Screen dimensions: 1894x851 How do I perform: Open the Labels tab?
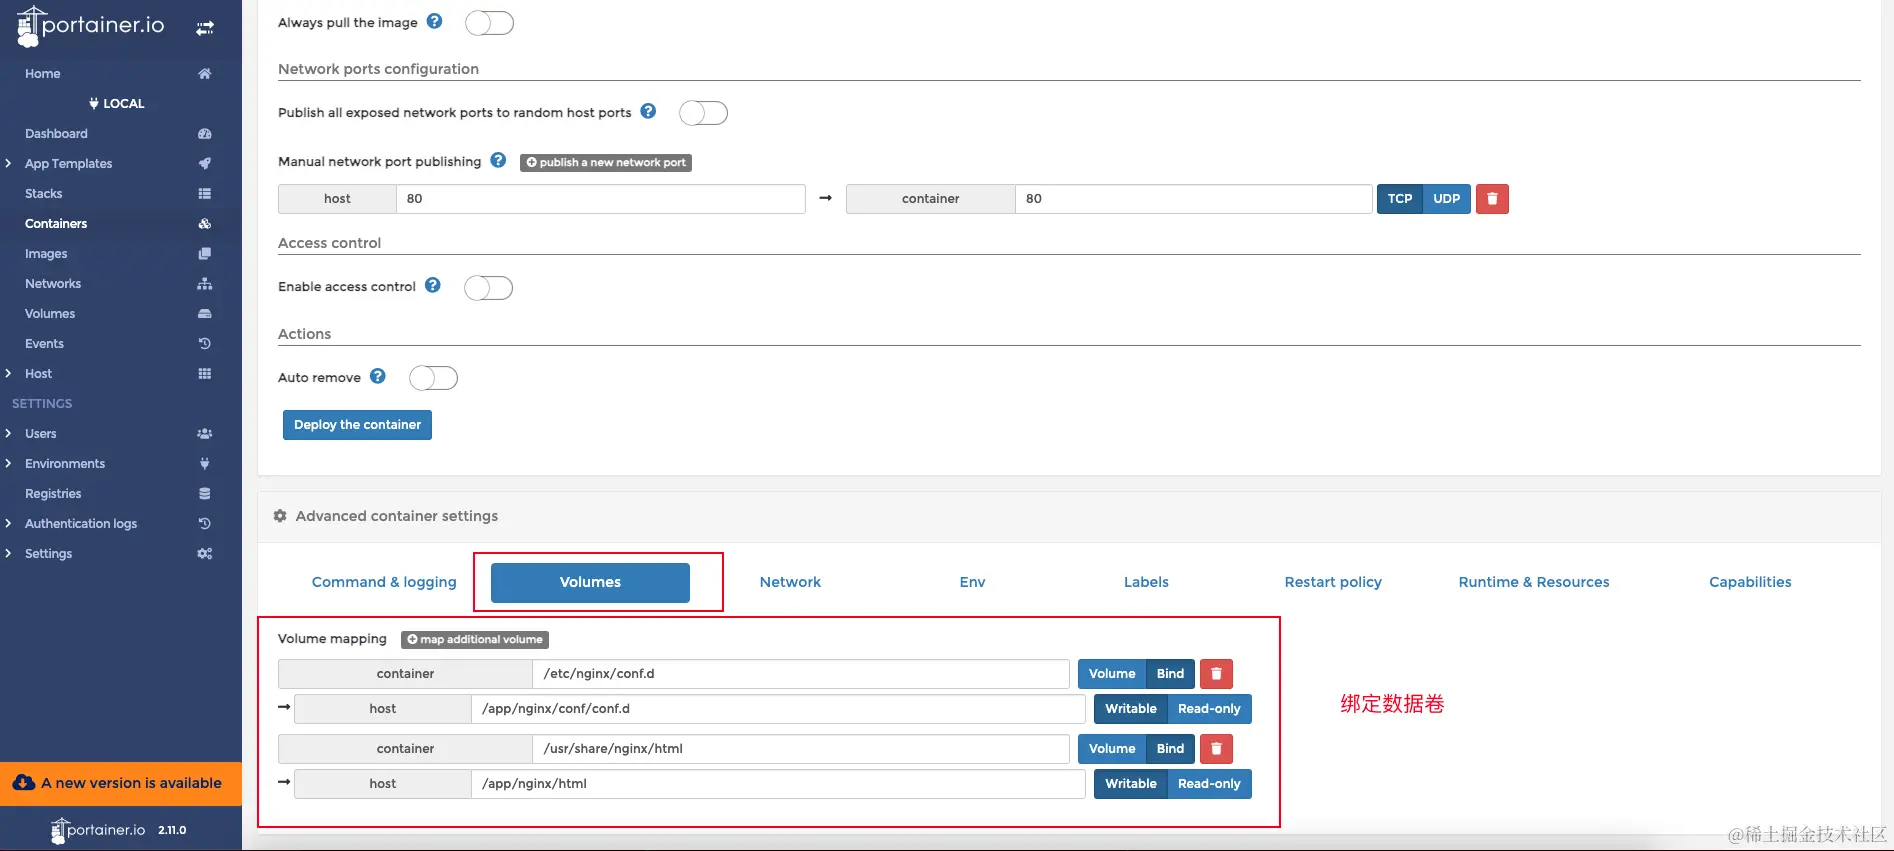click(1146, 582)
